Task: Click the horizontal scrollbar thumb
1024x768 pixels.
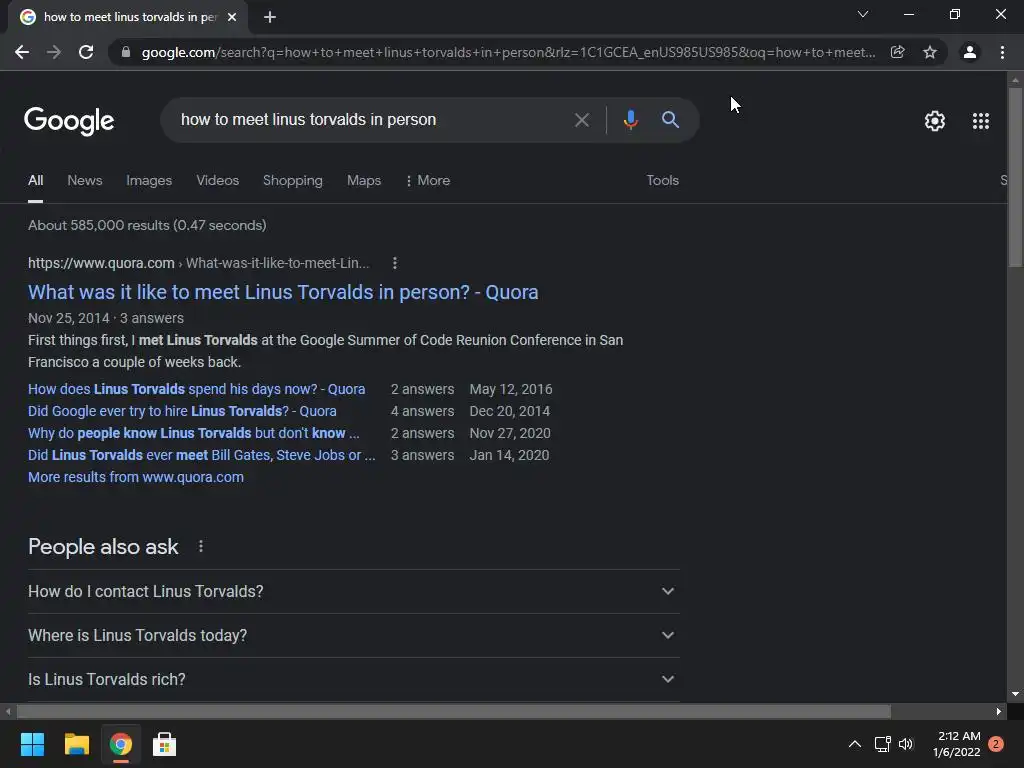Action: [x=454, y=711]
